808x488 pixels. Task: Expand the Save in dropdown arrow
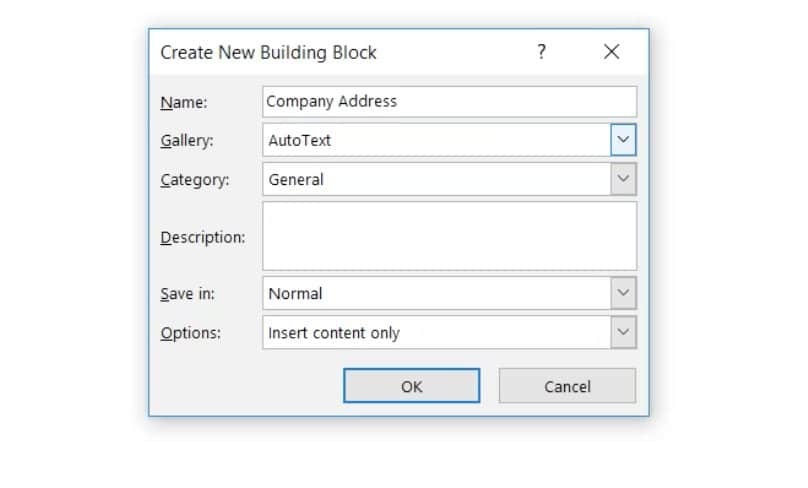click(624, 293)
